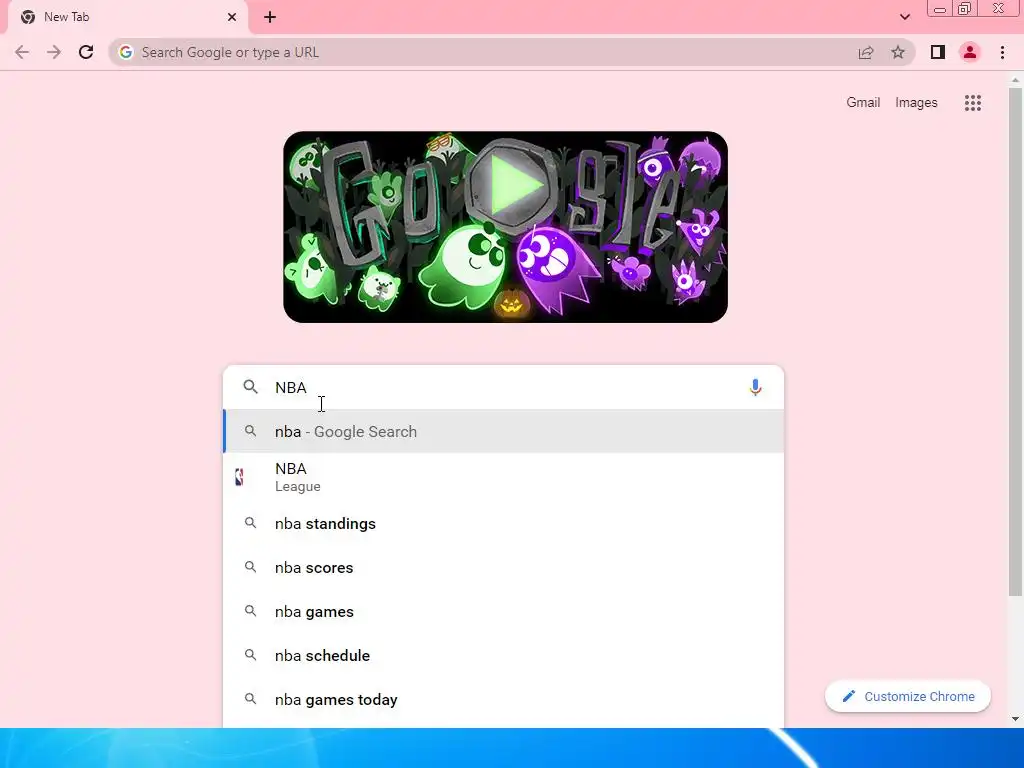The height and width of the screenshot is (768, 1024).
Task: Close the New Tab tab
Action: [231, 17]
